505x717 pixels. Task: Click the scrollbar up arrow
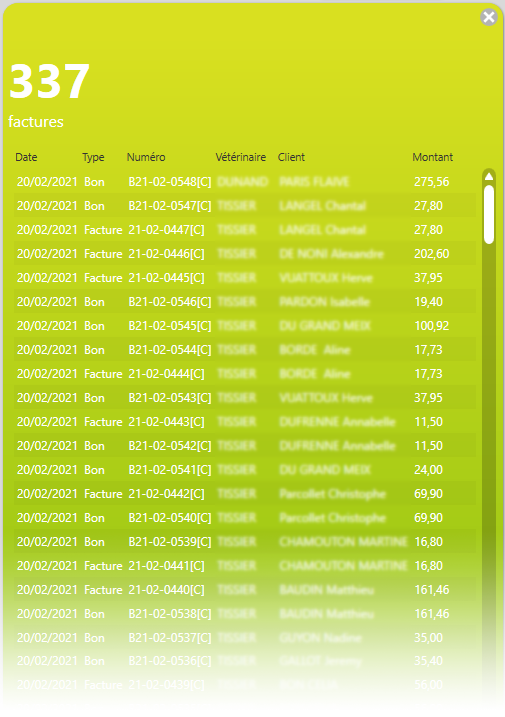coord(489,177)
